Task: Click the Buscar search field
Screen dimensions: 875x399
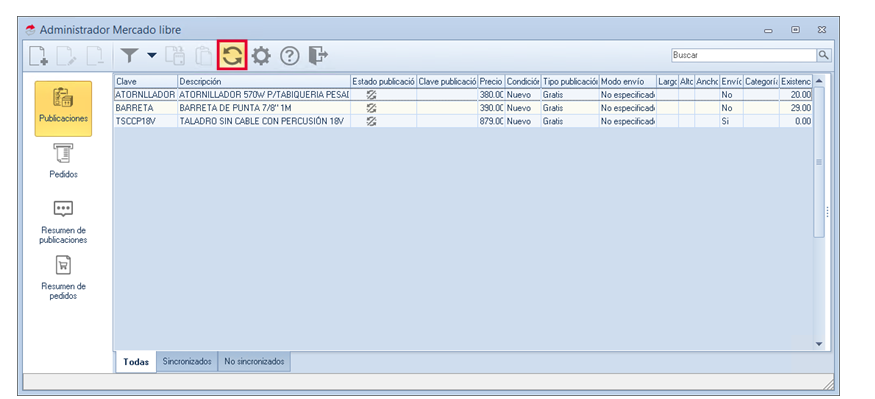Action: tap(744, 55)
